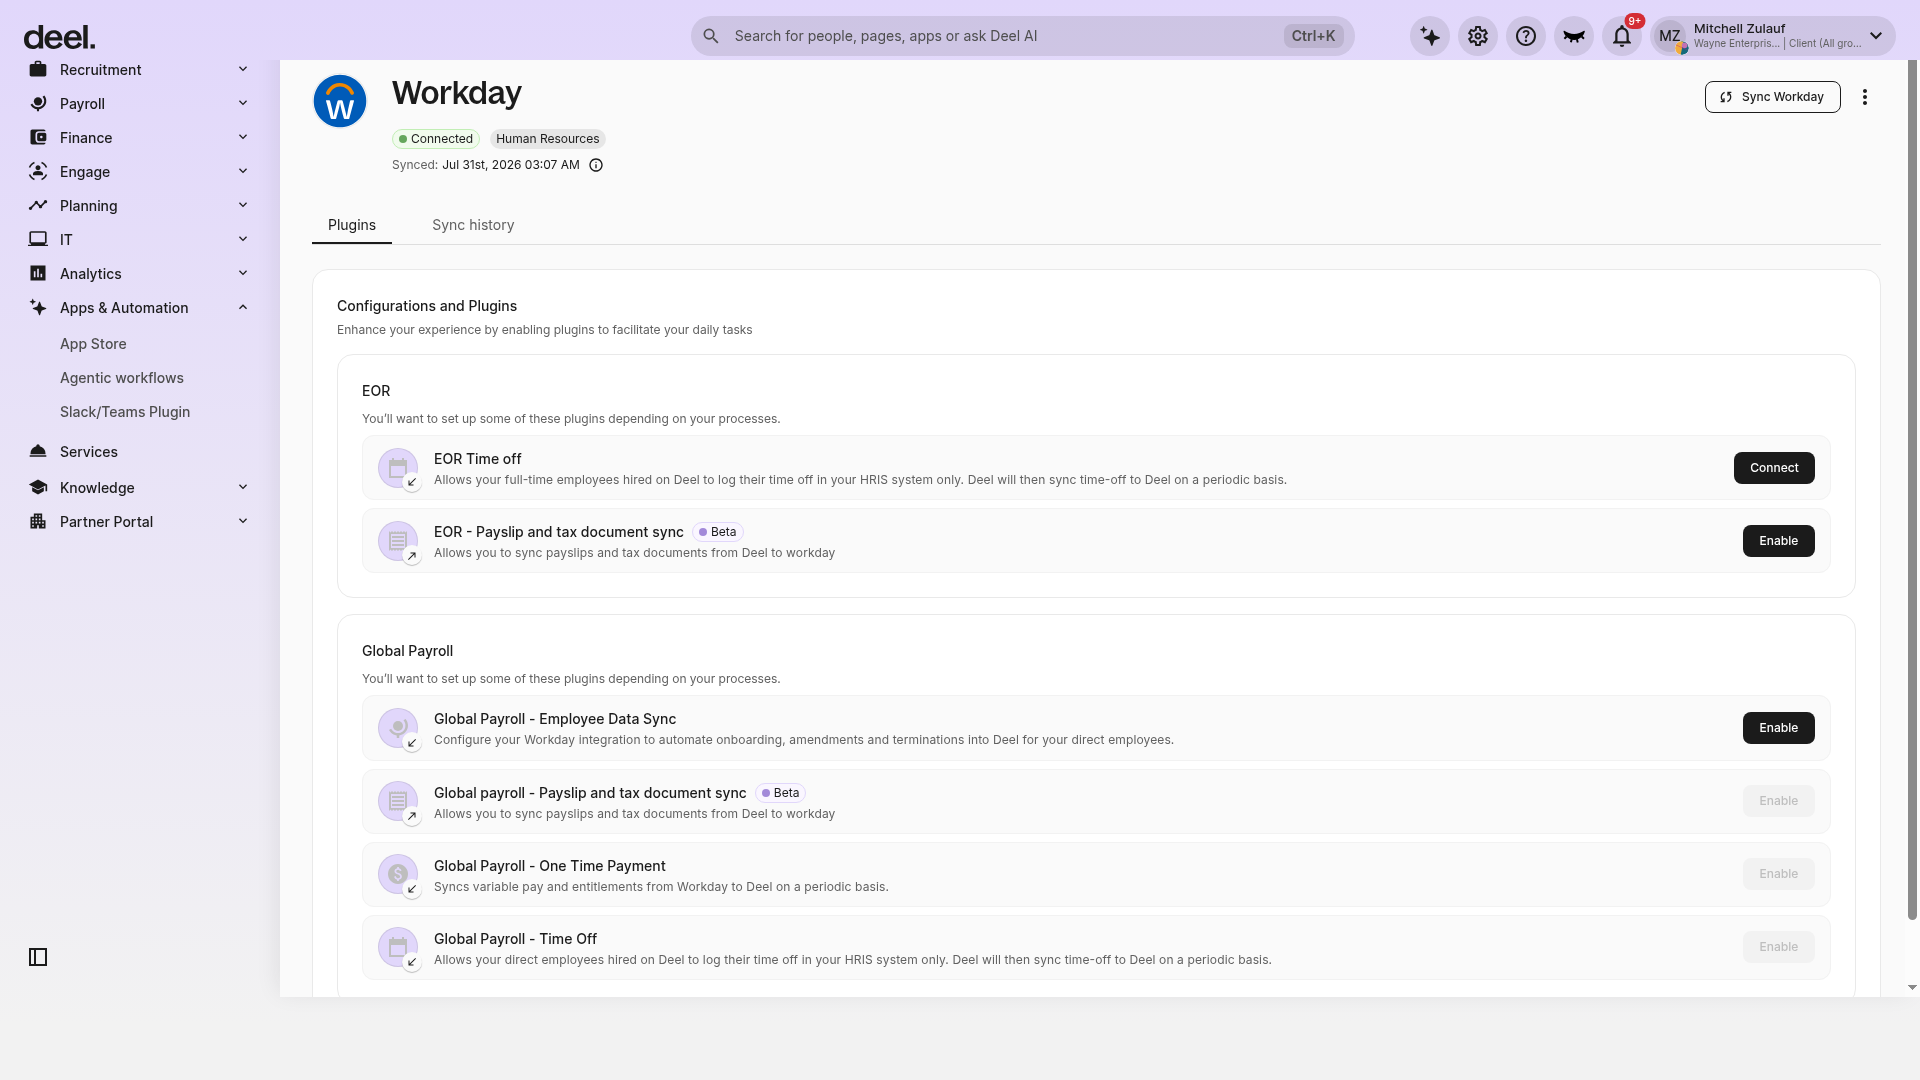
Task: Click the Apps & Automation sparkle icon
Action: point(38,307)
